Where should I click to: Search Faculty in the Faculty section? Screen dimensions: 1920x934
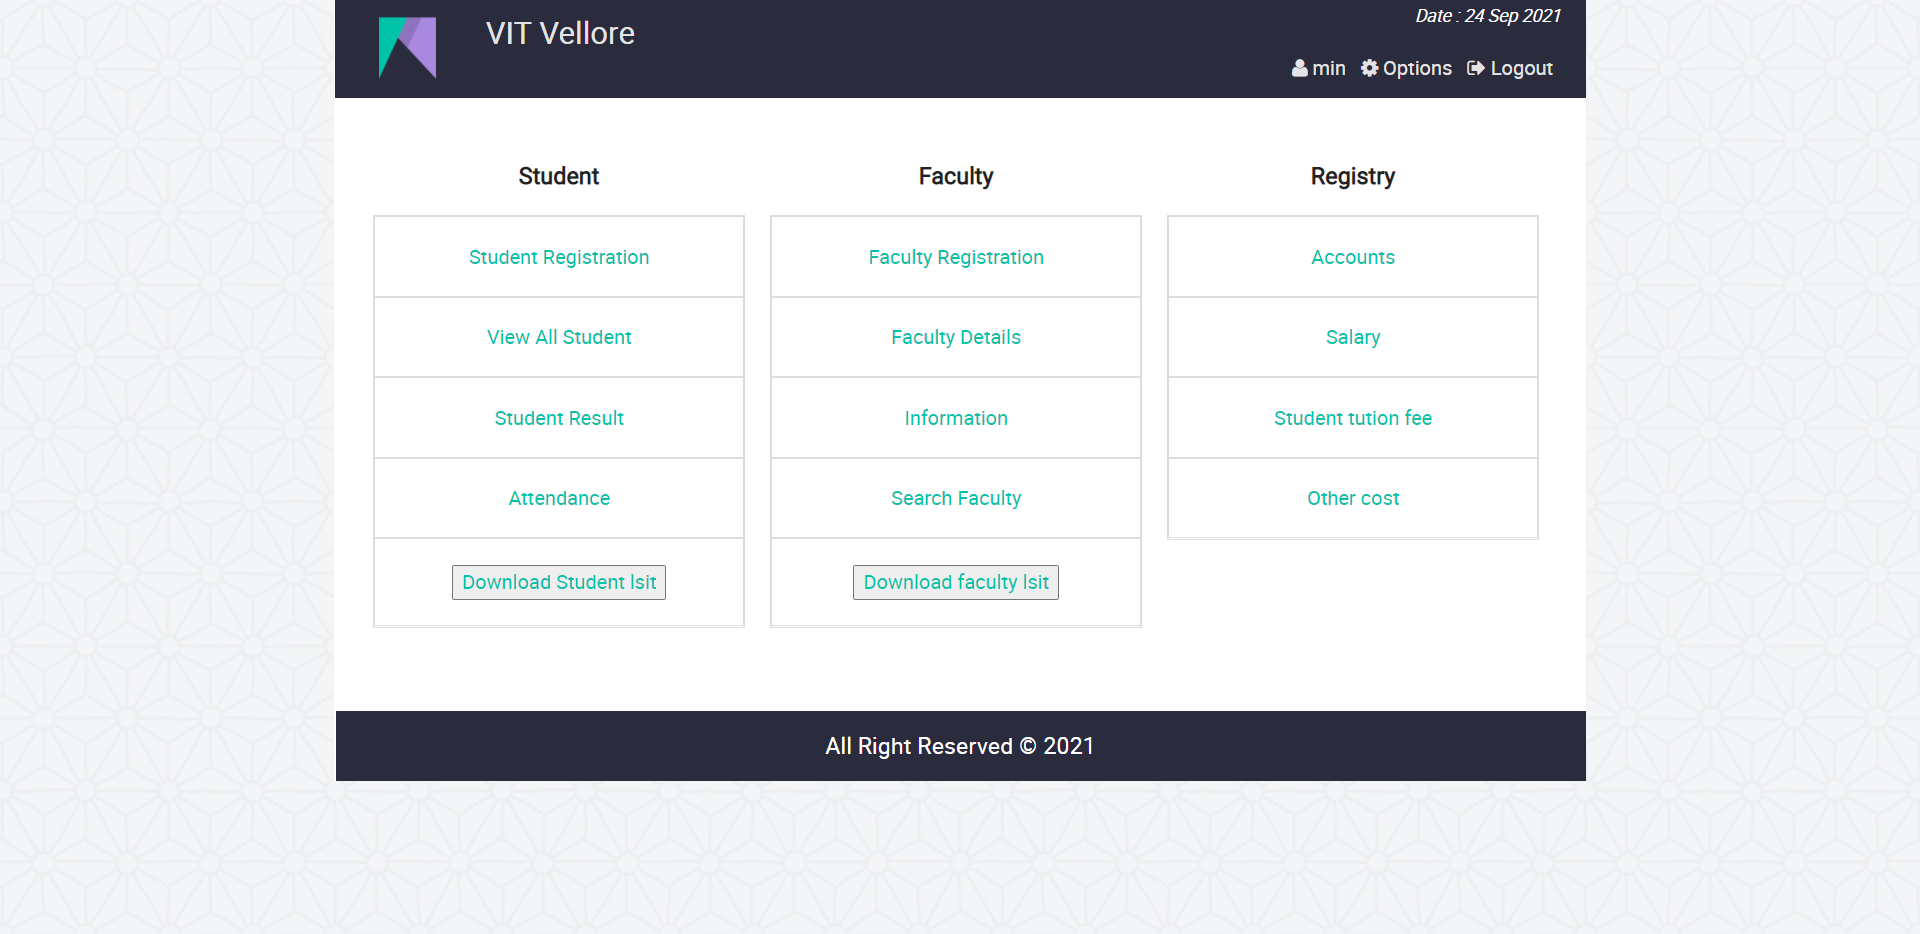click(x=955, y=498)
